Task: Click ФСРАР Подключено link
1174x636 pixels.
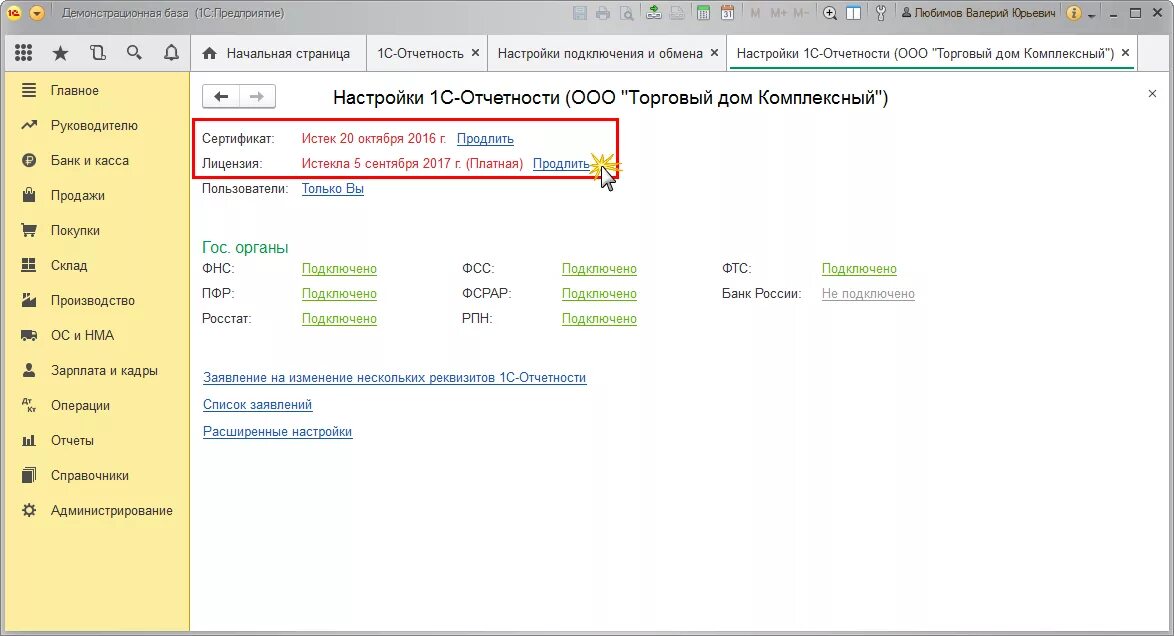Action: (599, 294)
